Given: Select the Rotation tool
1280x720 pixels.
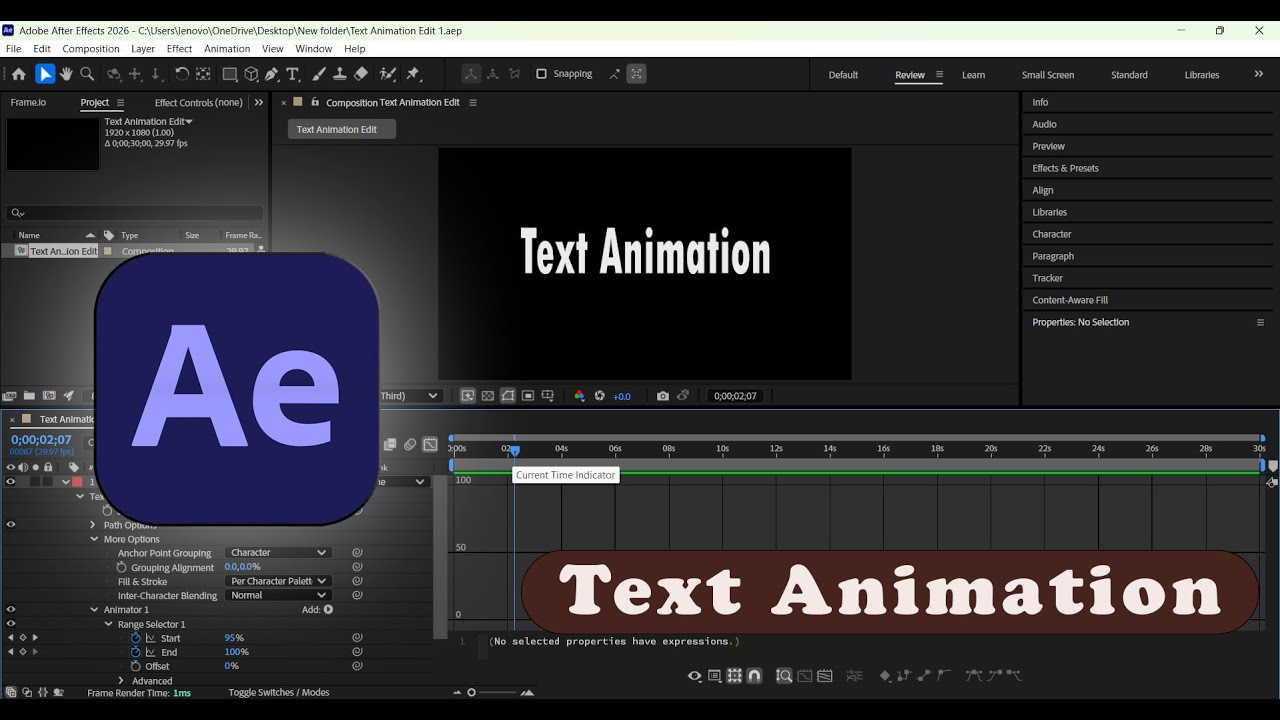Looking at the screenshot, I should click(182, 74).
